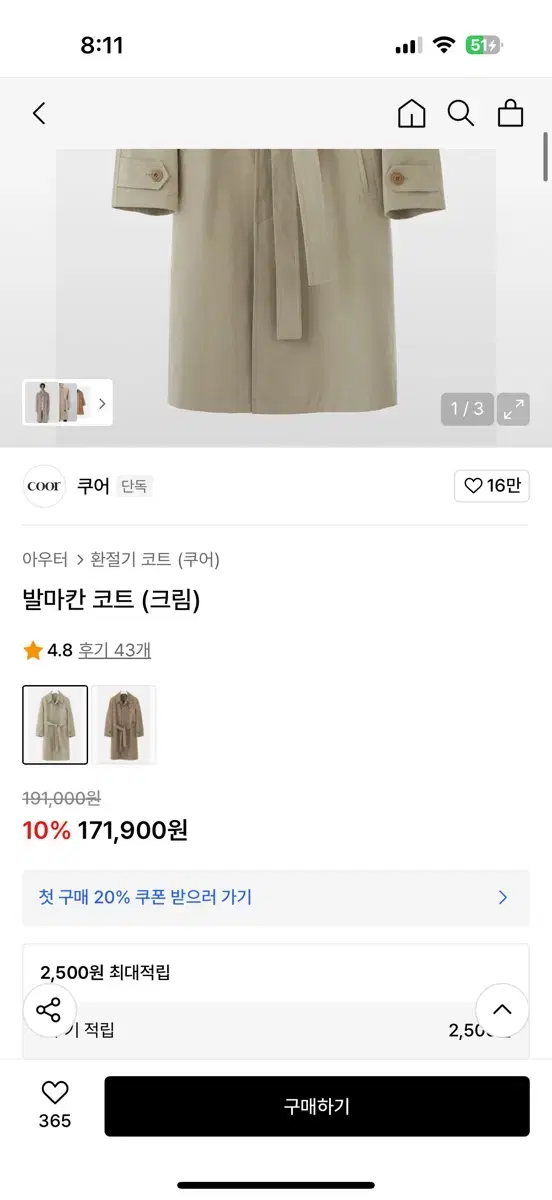Select the cream coat color swatch
This screenshot has width=552, height=1200.
pyautogui.click(x=55, y=725)
